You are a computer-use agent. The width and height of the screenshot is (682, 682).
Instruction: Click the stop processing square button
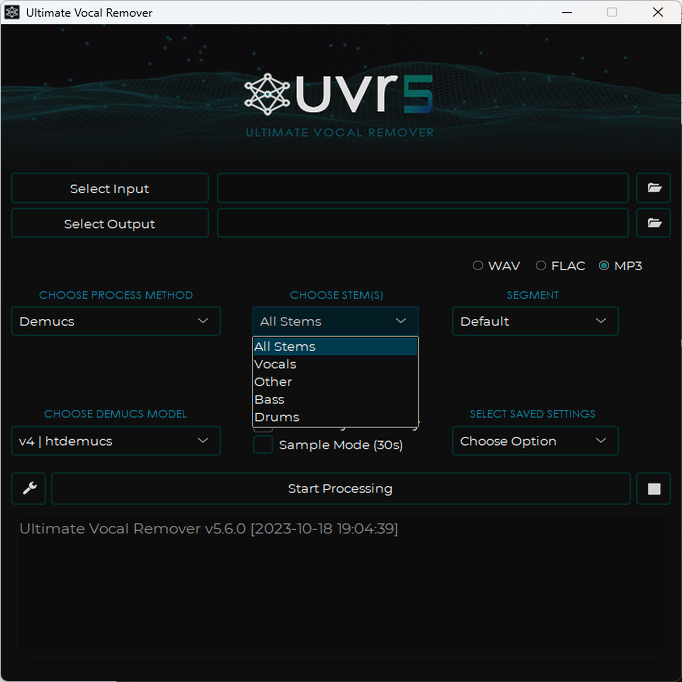tap(653, 488)
